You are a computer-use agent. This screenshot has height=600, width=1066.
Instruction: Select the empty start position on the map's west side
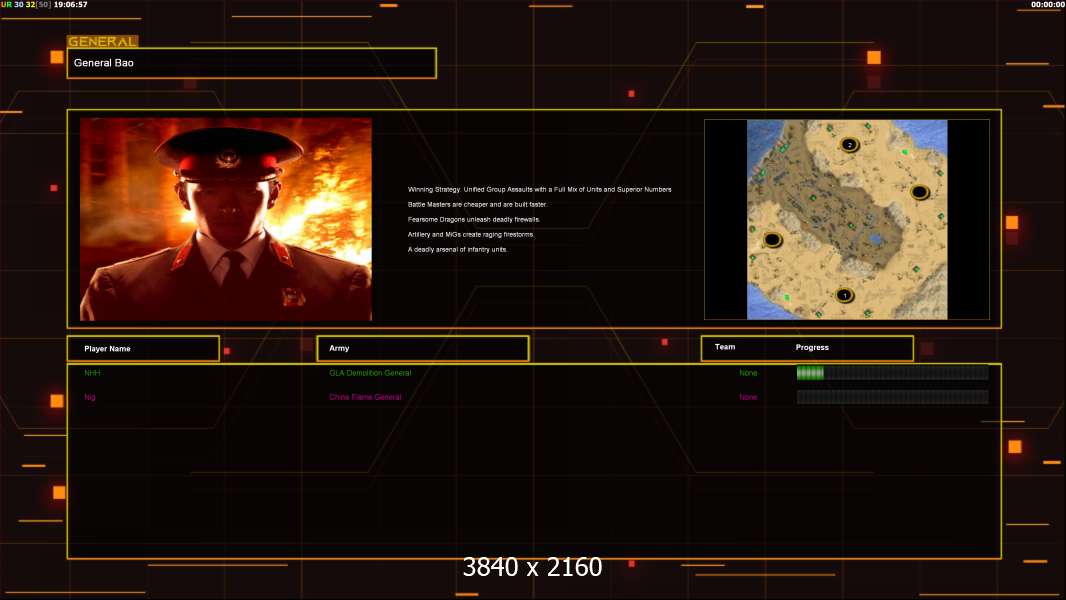[x=772, y=239]
